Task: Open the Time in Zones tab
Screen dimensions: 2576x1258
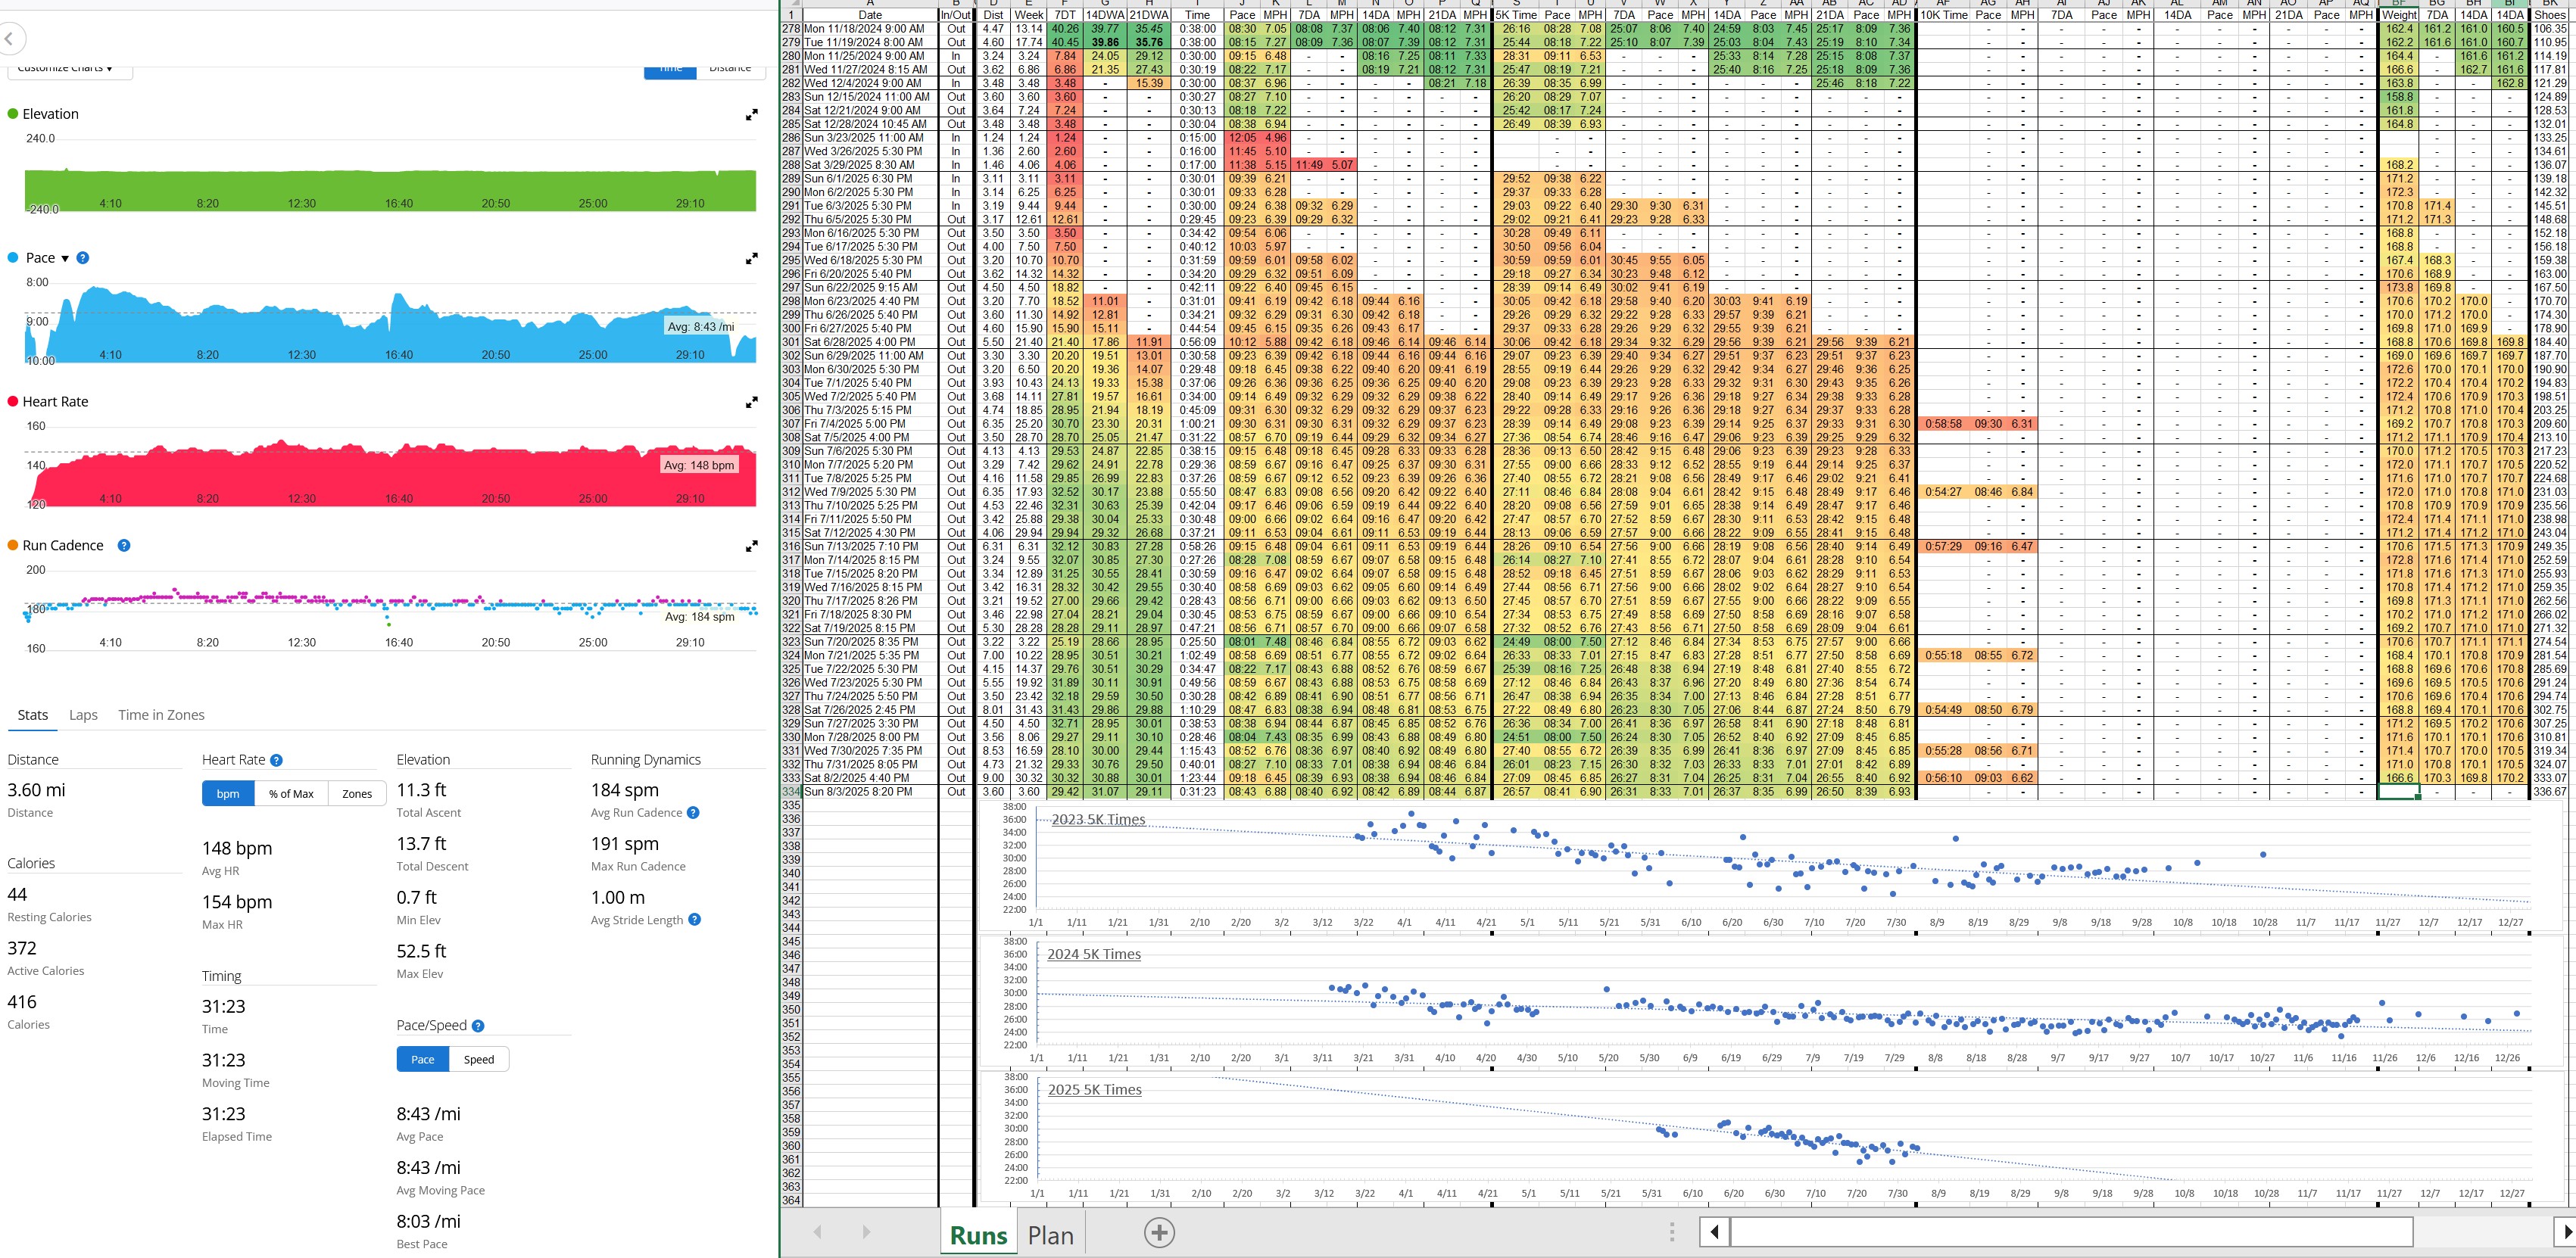Action: 161,715
